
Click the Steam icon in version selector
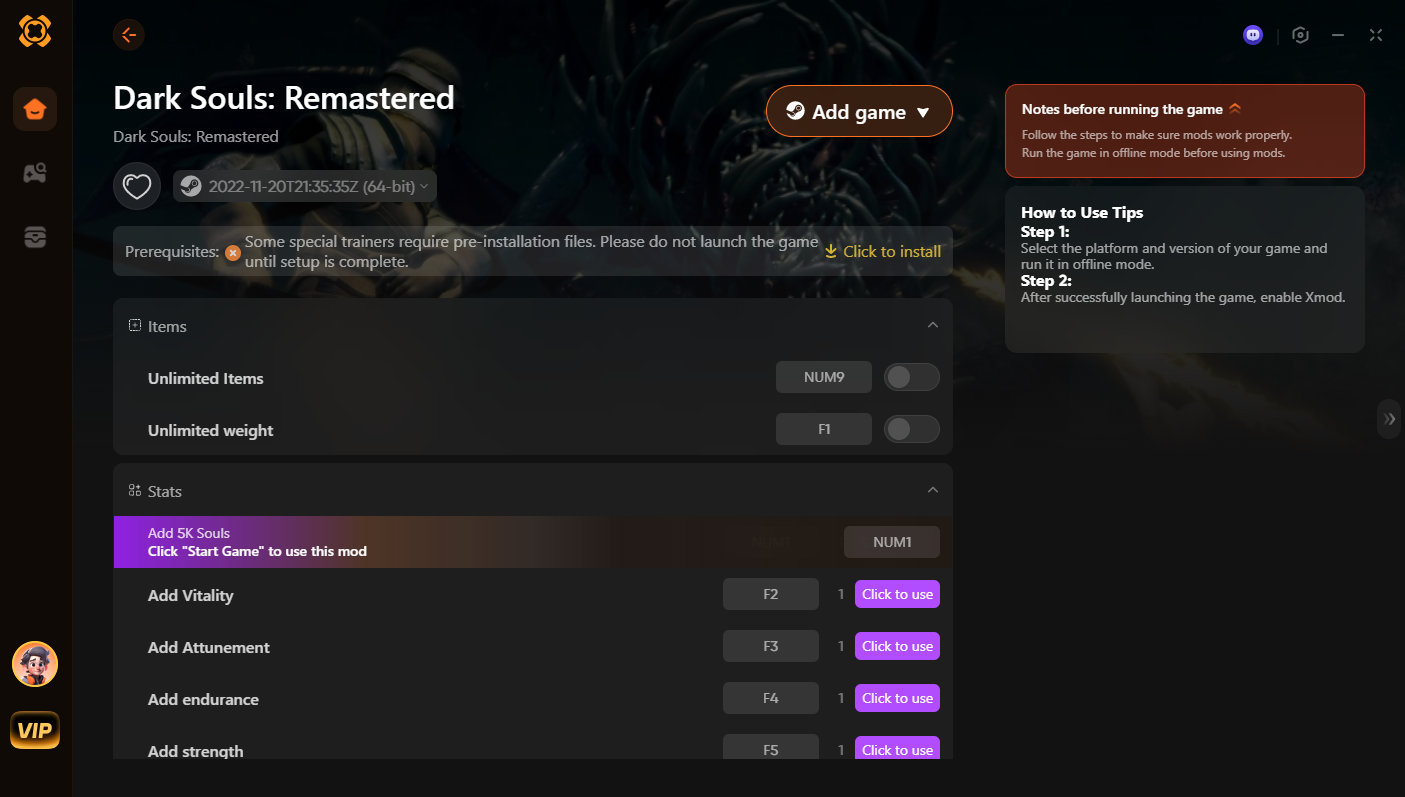[191, 186]
